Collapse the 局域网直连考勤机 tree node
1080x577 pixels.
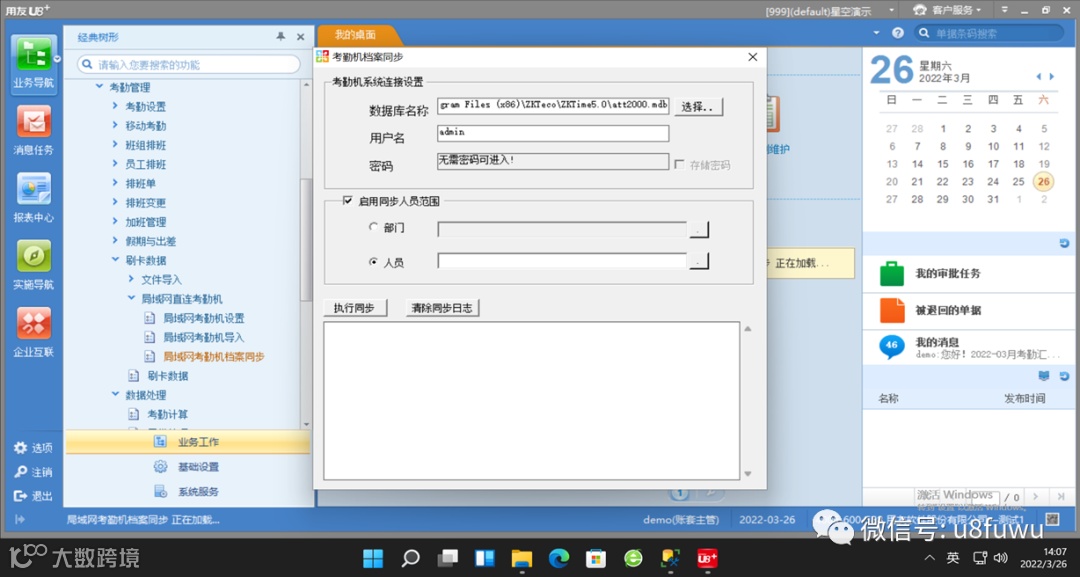click(x=131, y=298)
